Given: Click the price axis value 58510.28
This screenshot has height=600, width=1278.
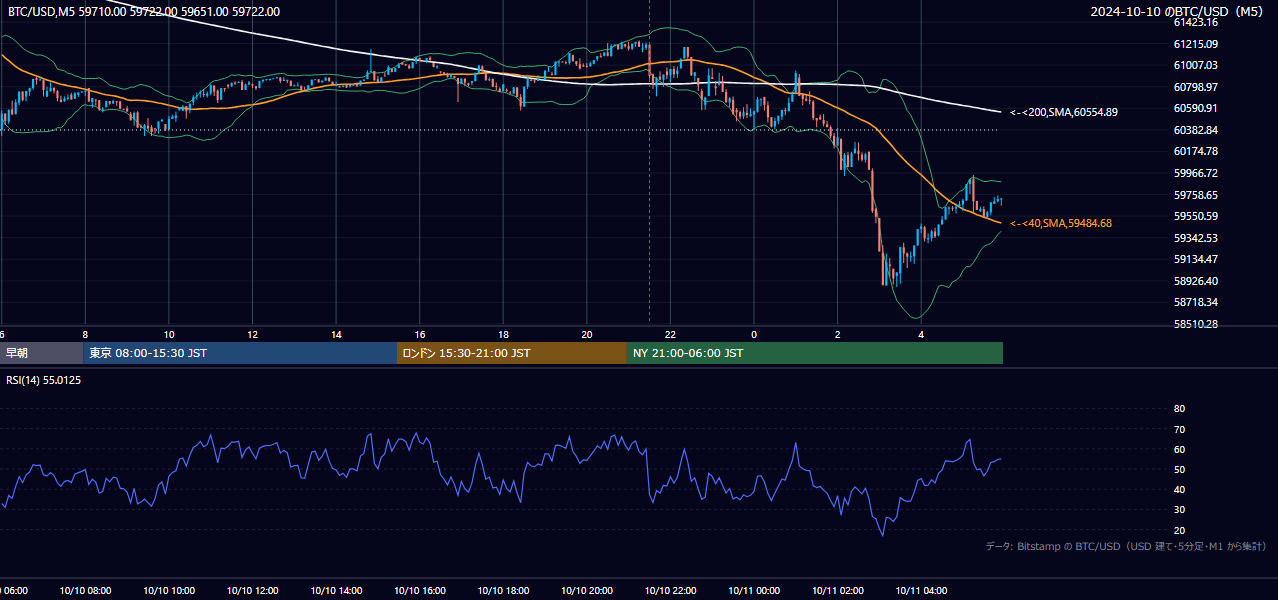Looking at the screenshot, I should (1195, 324).
